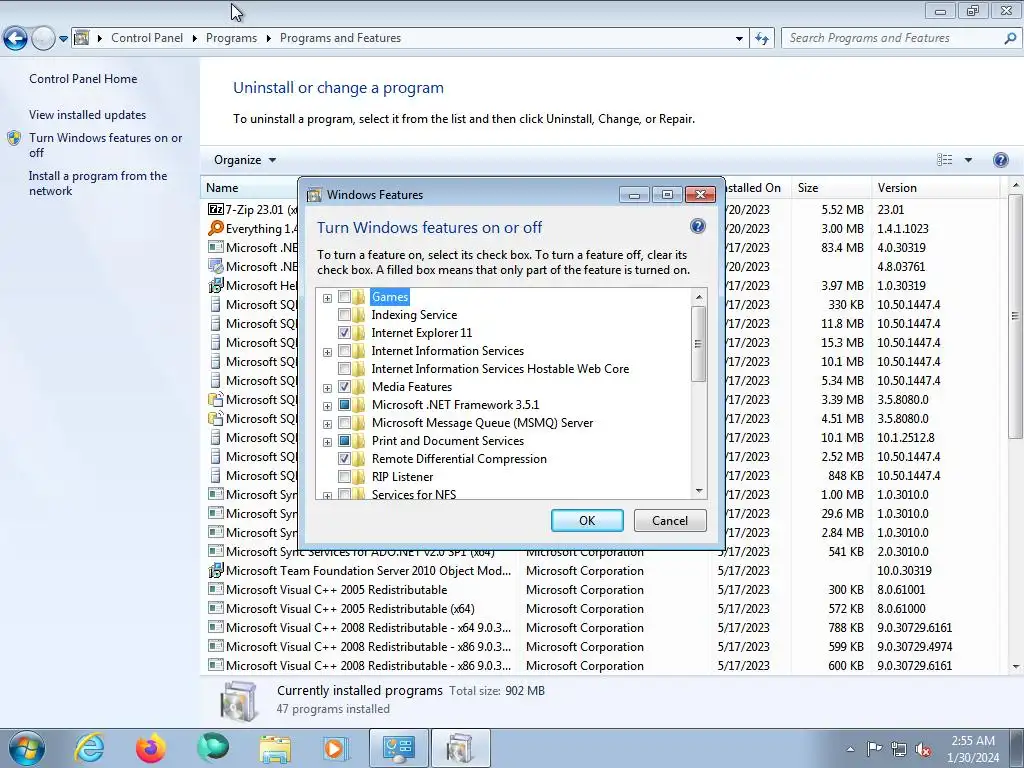Viewport: 1024px width, 768px height.
Task: Expand Microsoft .NET Framework 3.5.1 node
Action: pyautogui.click(x=327, y=406)
